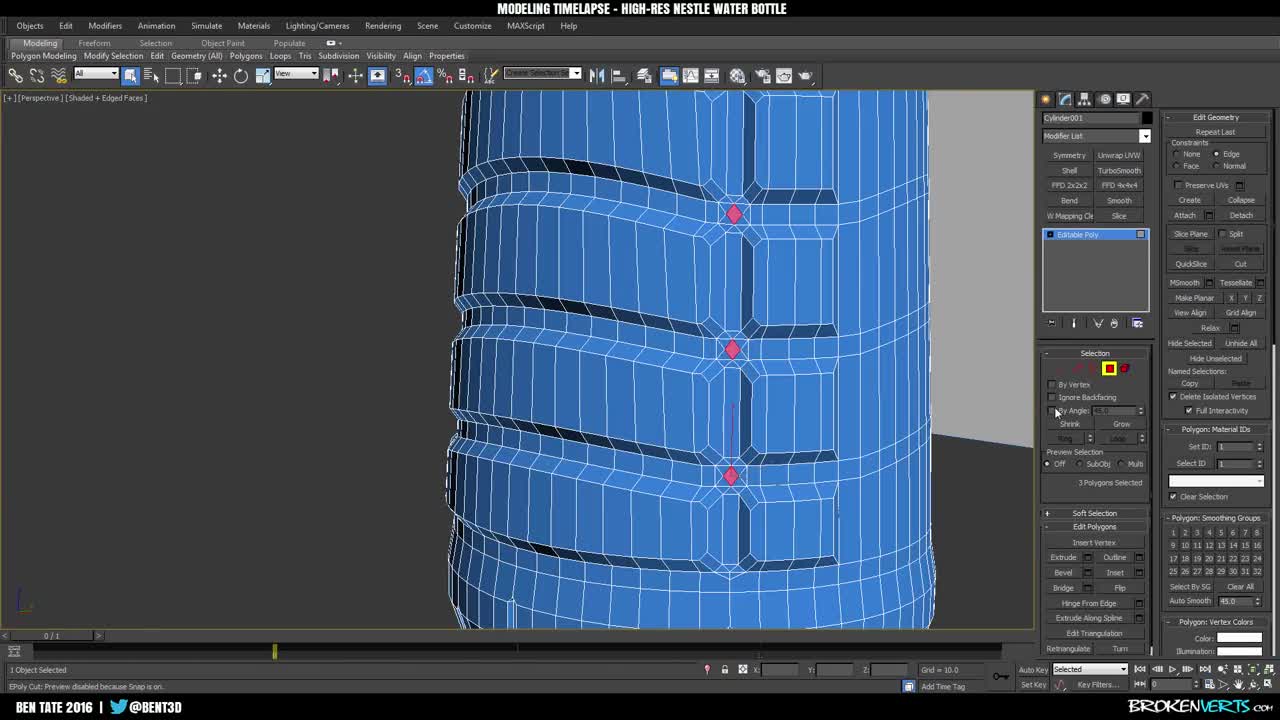Image resolution: width=1280 pixels, height=720 pixels.
Task: Open the Modifiers menu
Action: click(x=105, y=26)
